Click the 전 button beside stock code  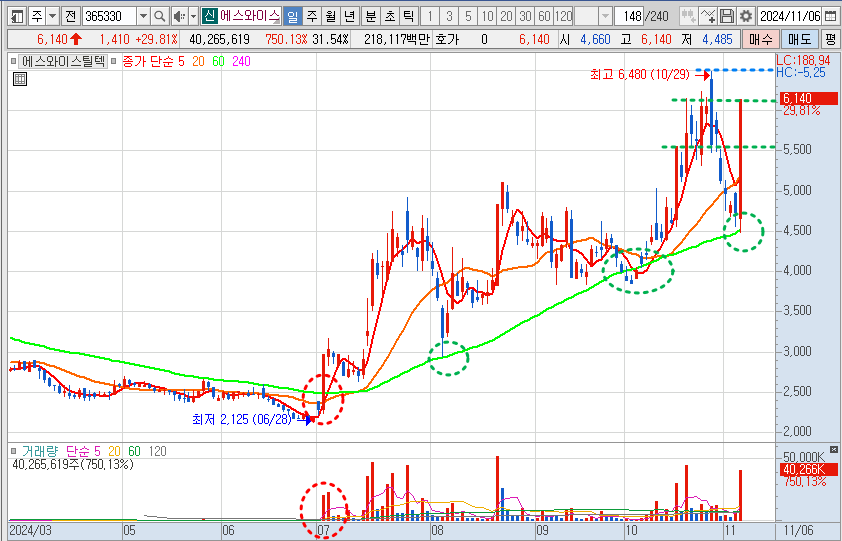tap(70, 17)
